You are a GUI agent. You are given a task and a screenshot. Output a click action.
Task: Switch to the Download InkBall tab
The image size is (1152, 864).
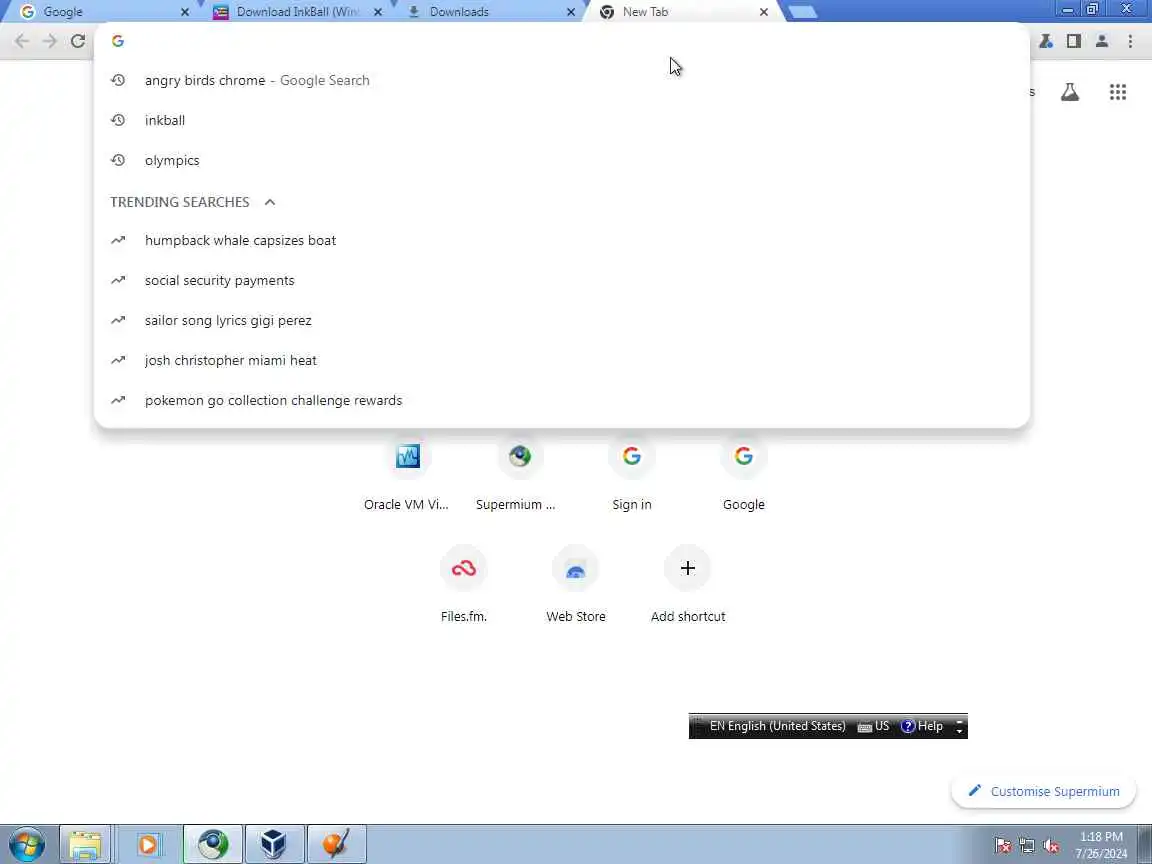294,12
